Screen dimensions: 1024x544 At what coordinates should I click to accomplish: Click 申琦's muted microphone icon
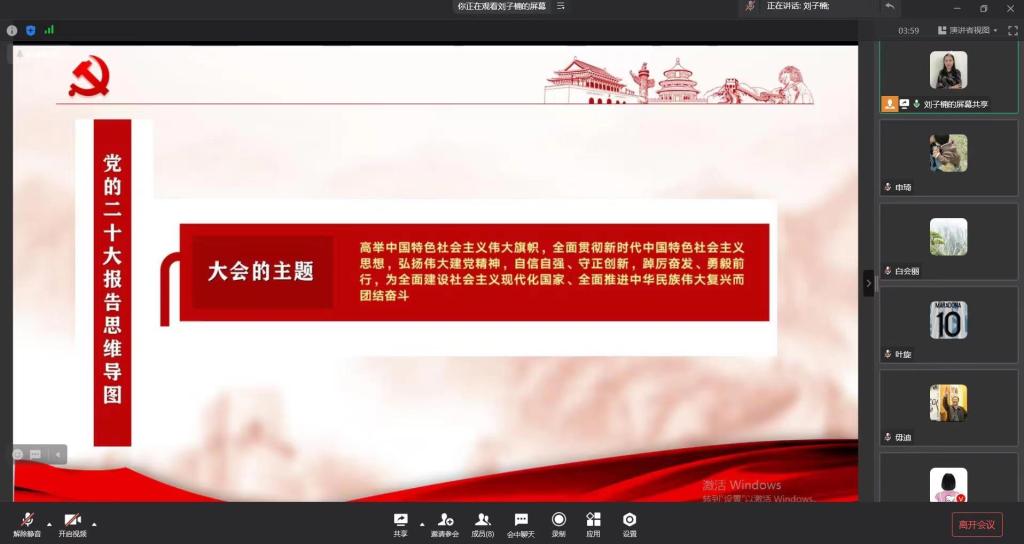point(888,187)
